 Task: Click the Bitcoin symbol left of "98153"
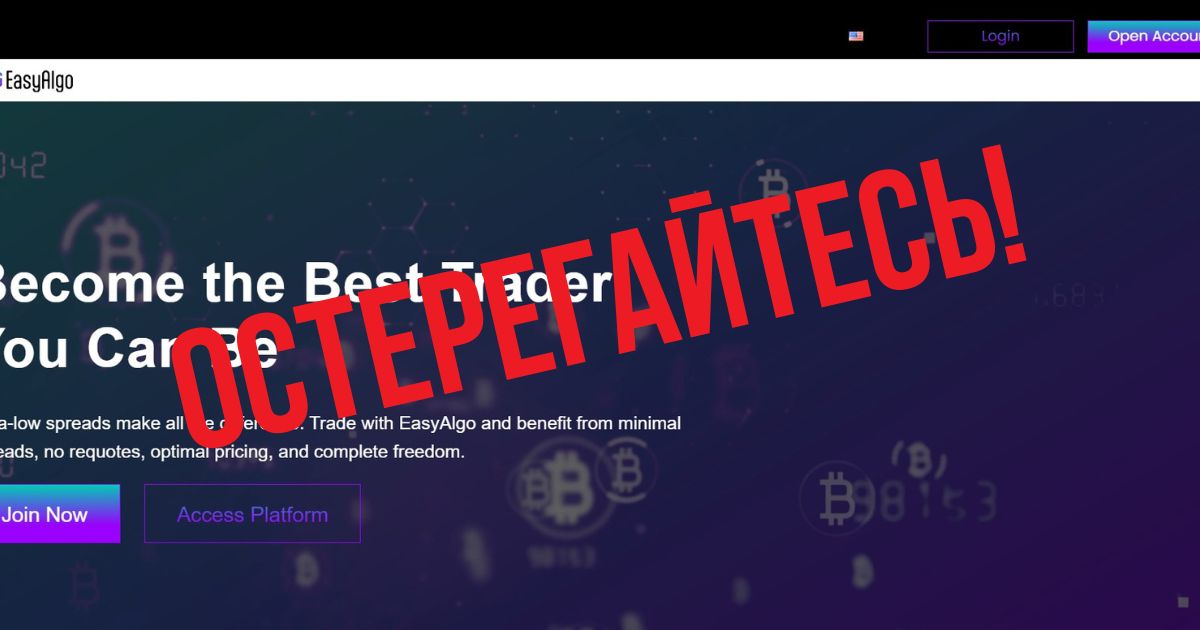[834, 498]
